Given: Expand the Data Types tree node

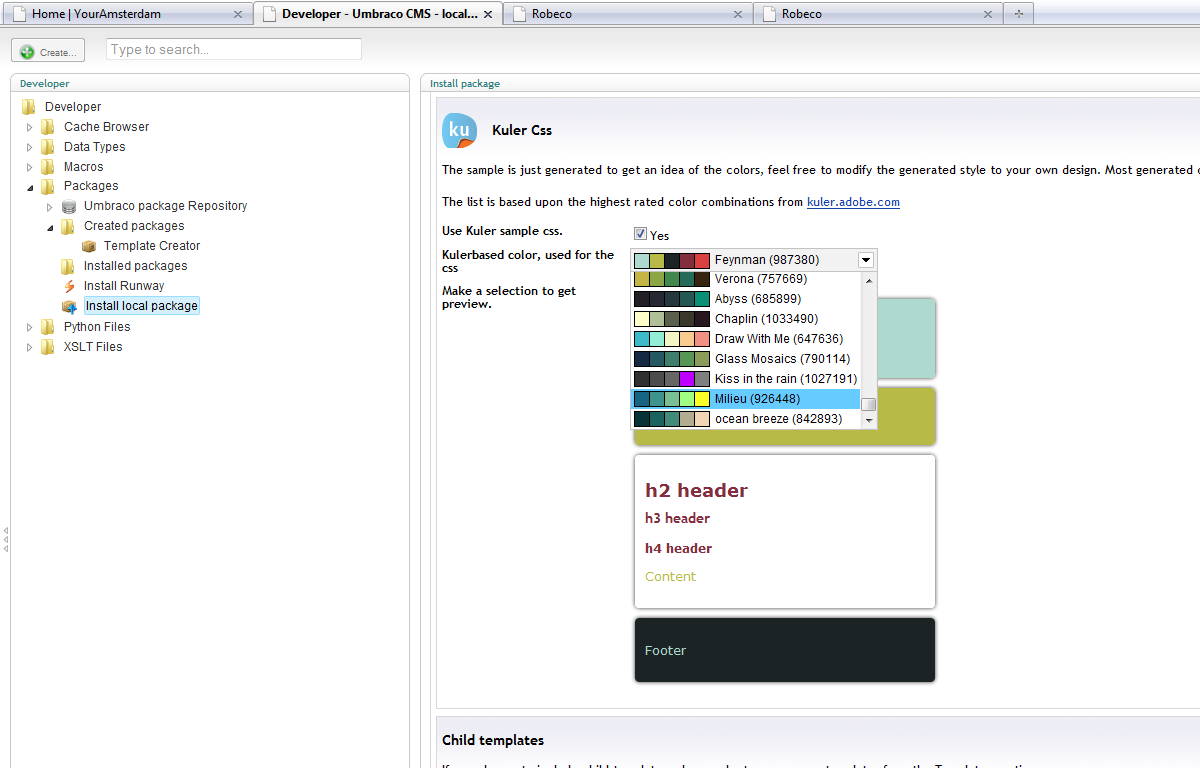Looking at the screenshot, I should point(30,147).
